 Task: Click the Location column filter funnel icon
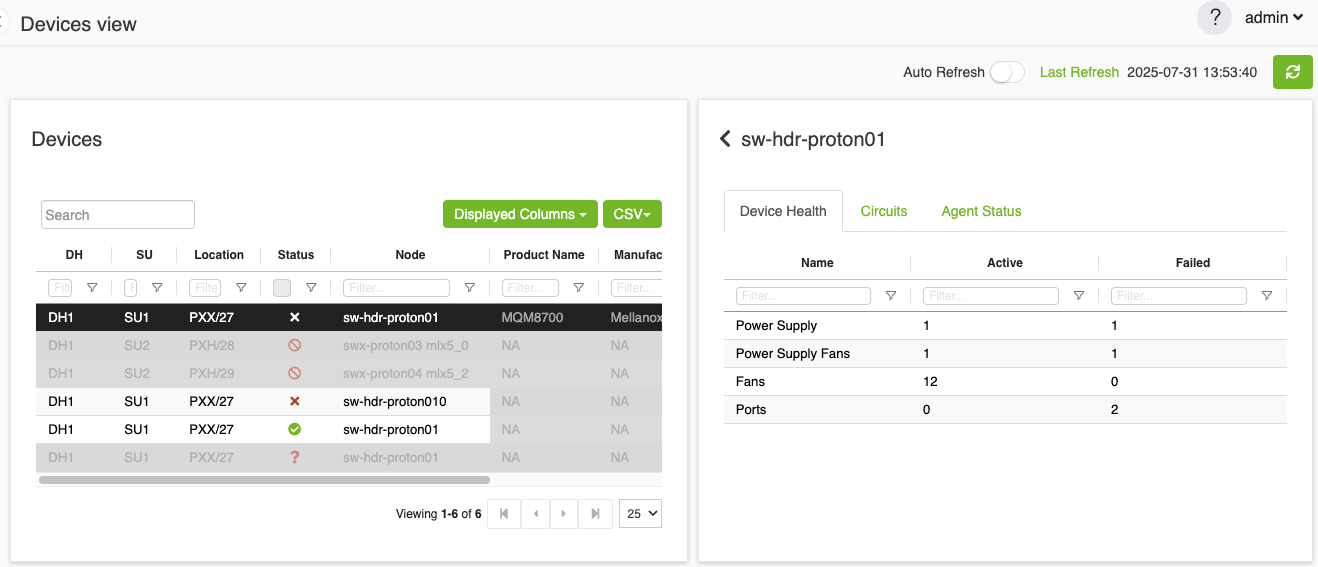(x=241, y=288)
